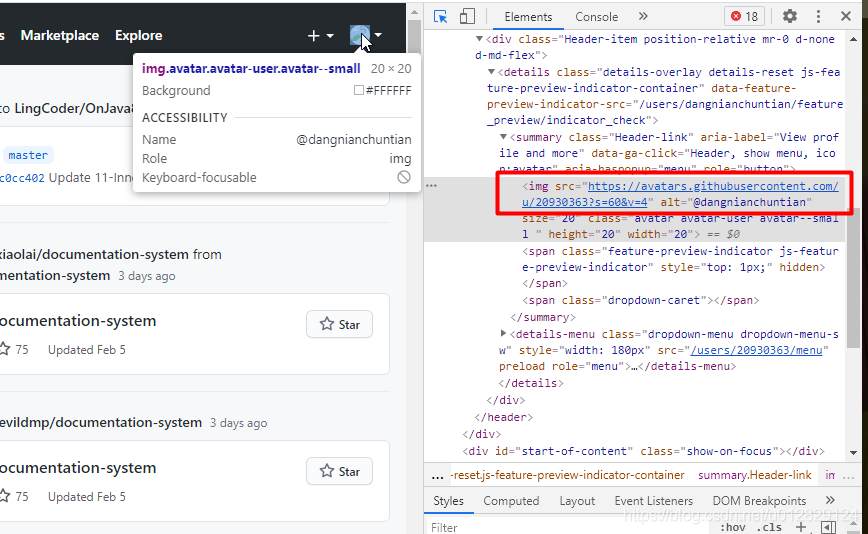Click the page scrollbar up arrow
Viewport: 868px width, 534px height.
[x=414, y=12]
